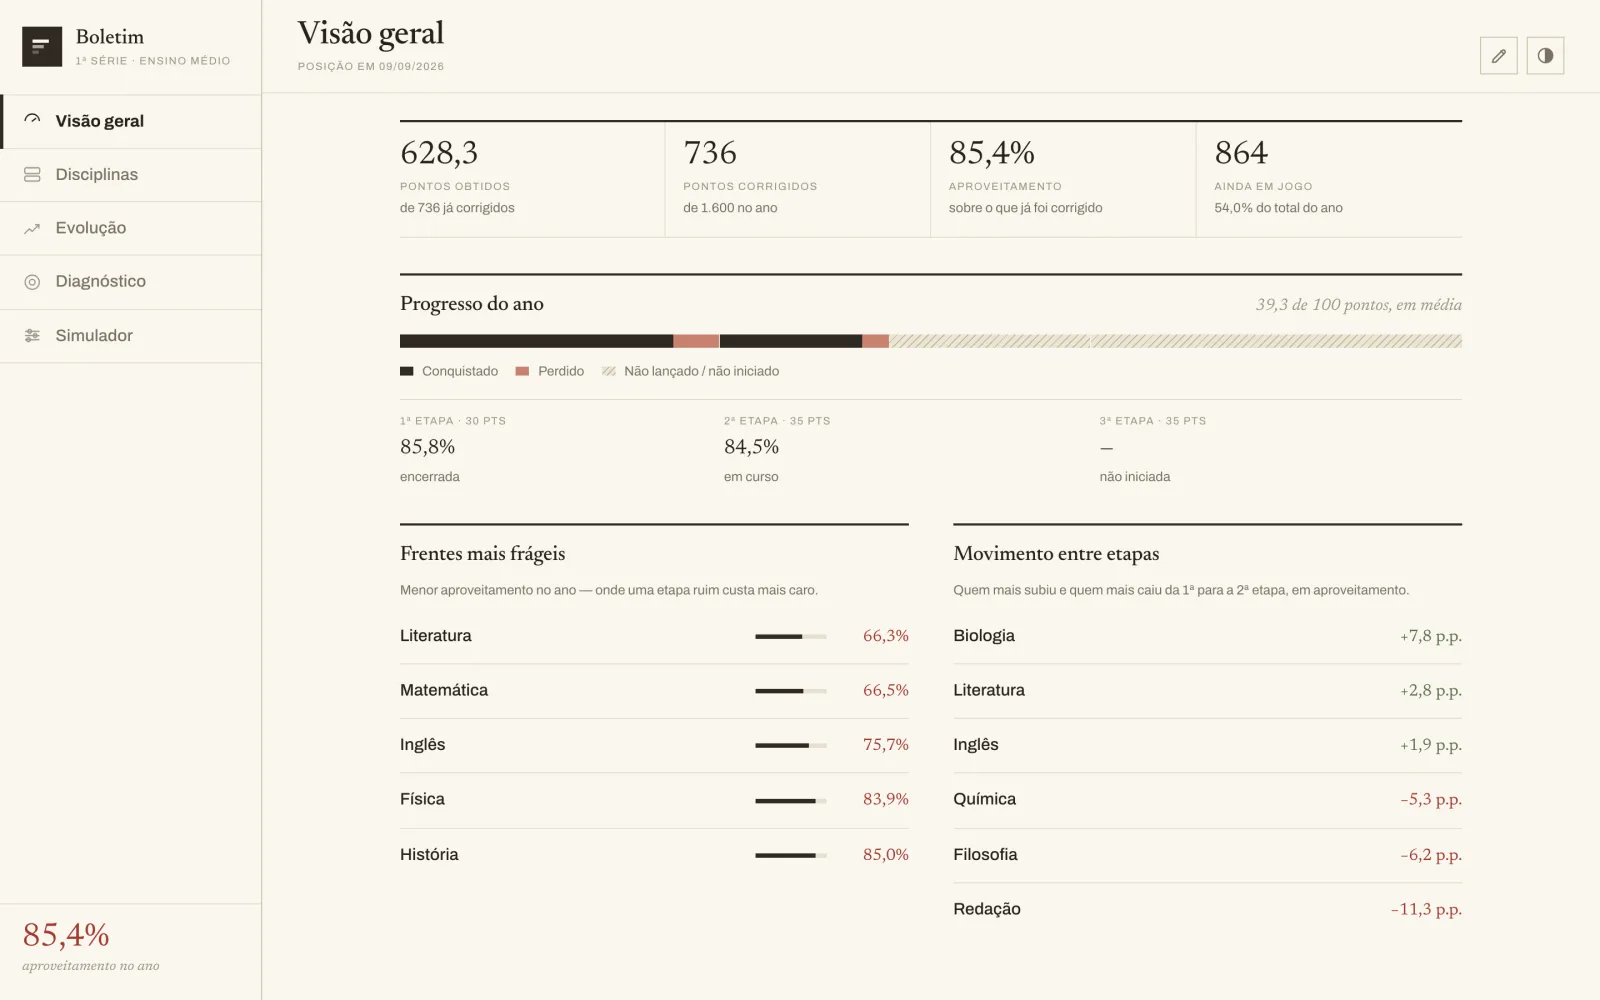Click the trending line Evolução icon

tap(32, 228)
